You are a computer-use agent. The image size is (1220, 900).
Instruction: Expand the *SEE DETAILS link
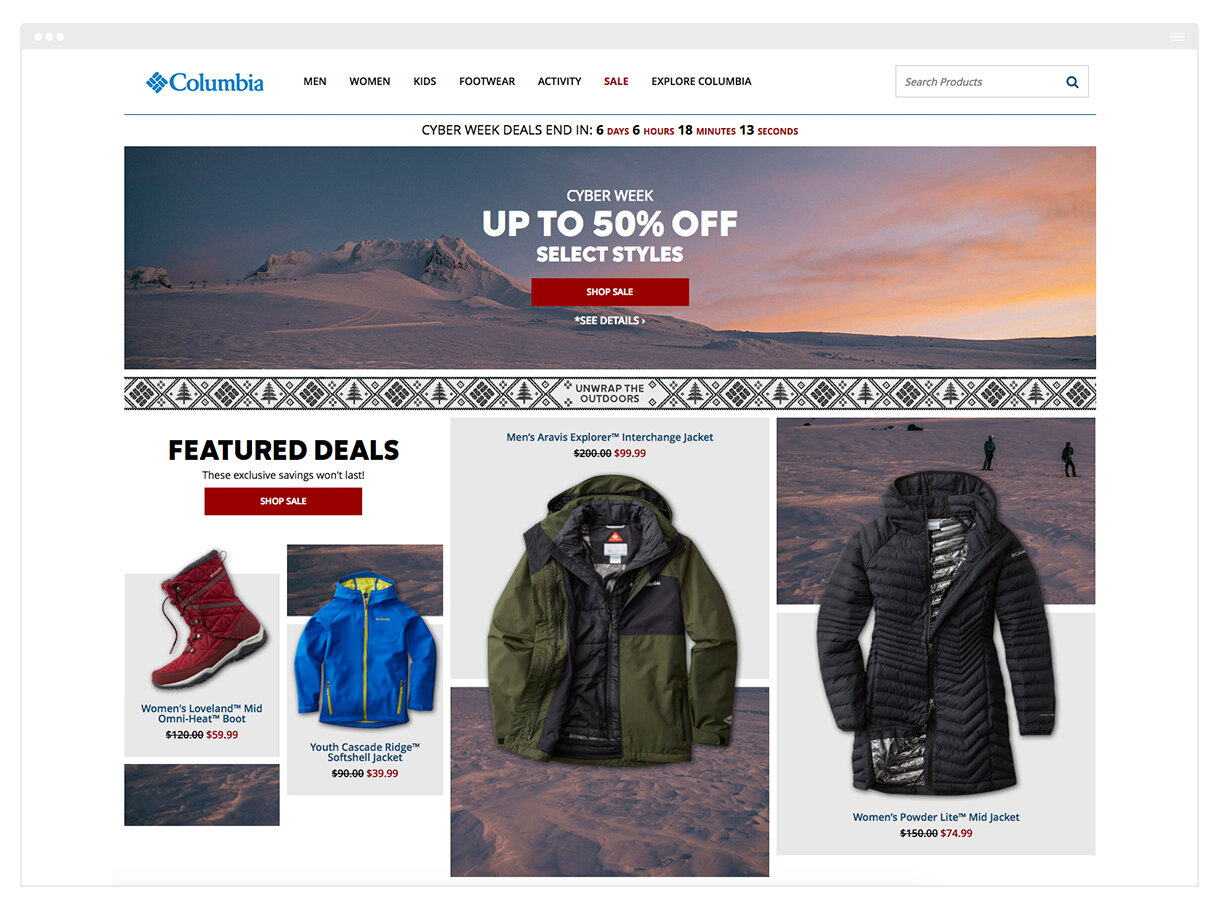point(610,321)
